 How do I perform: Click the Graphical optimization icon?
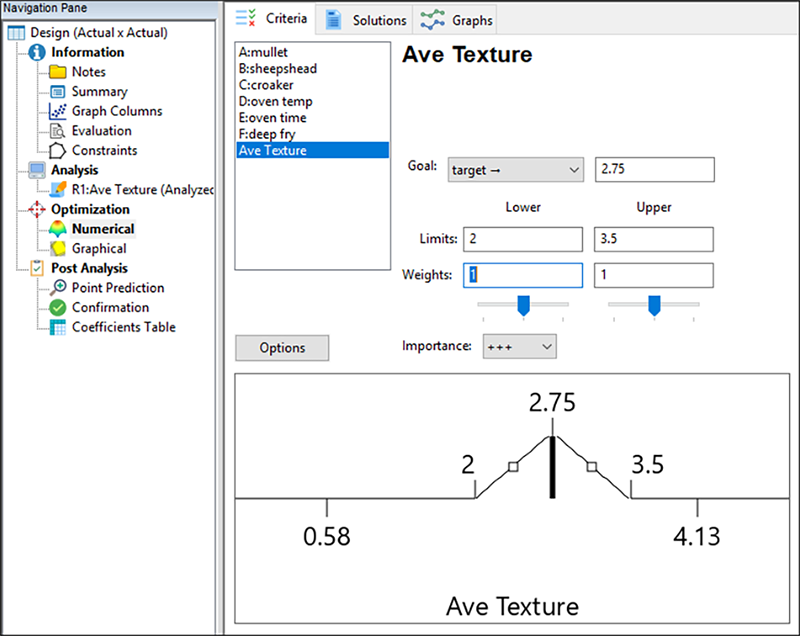(x=57, y=248)
